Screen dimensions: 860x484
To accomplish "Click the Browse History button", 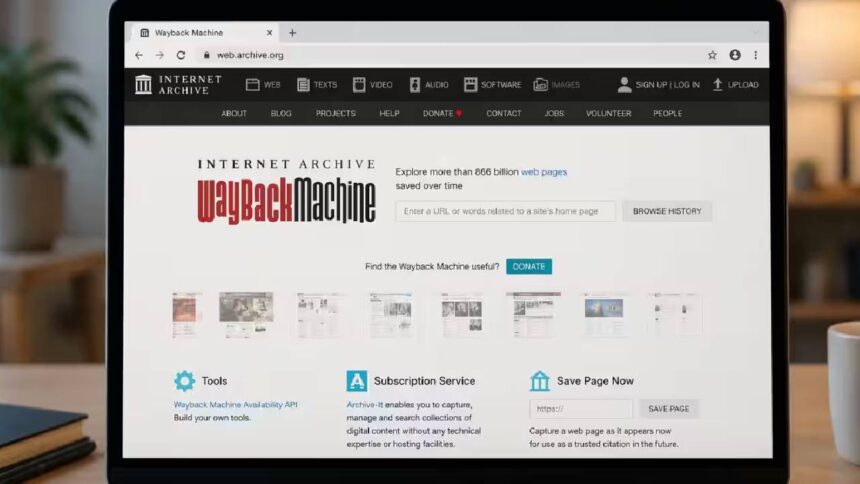I will click(x=667, y=211).
